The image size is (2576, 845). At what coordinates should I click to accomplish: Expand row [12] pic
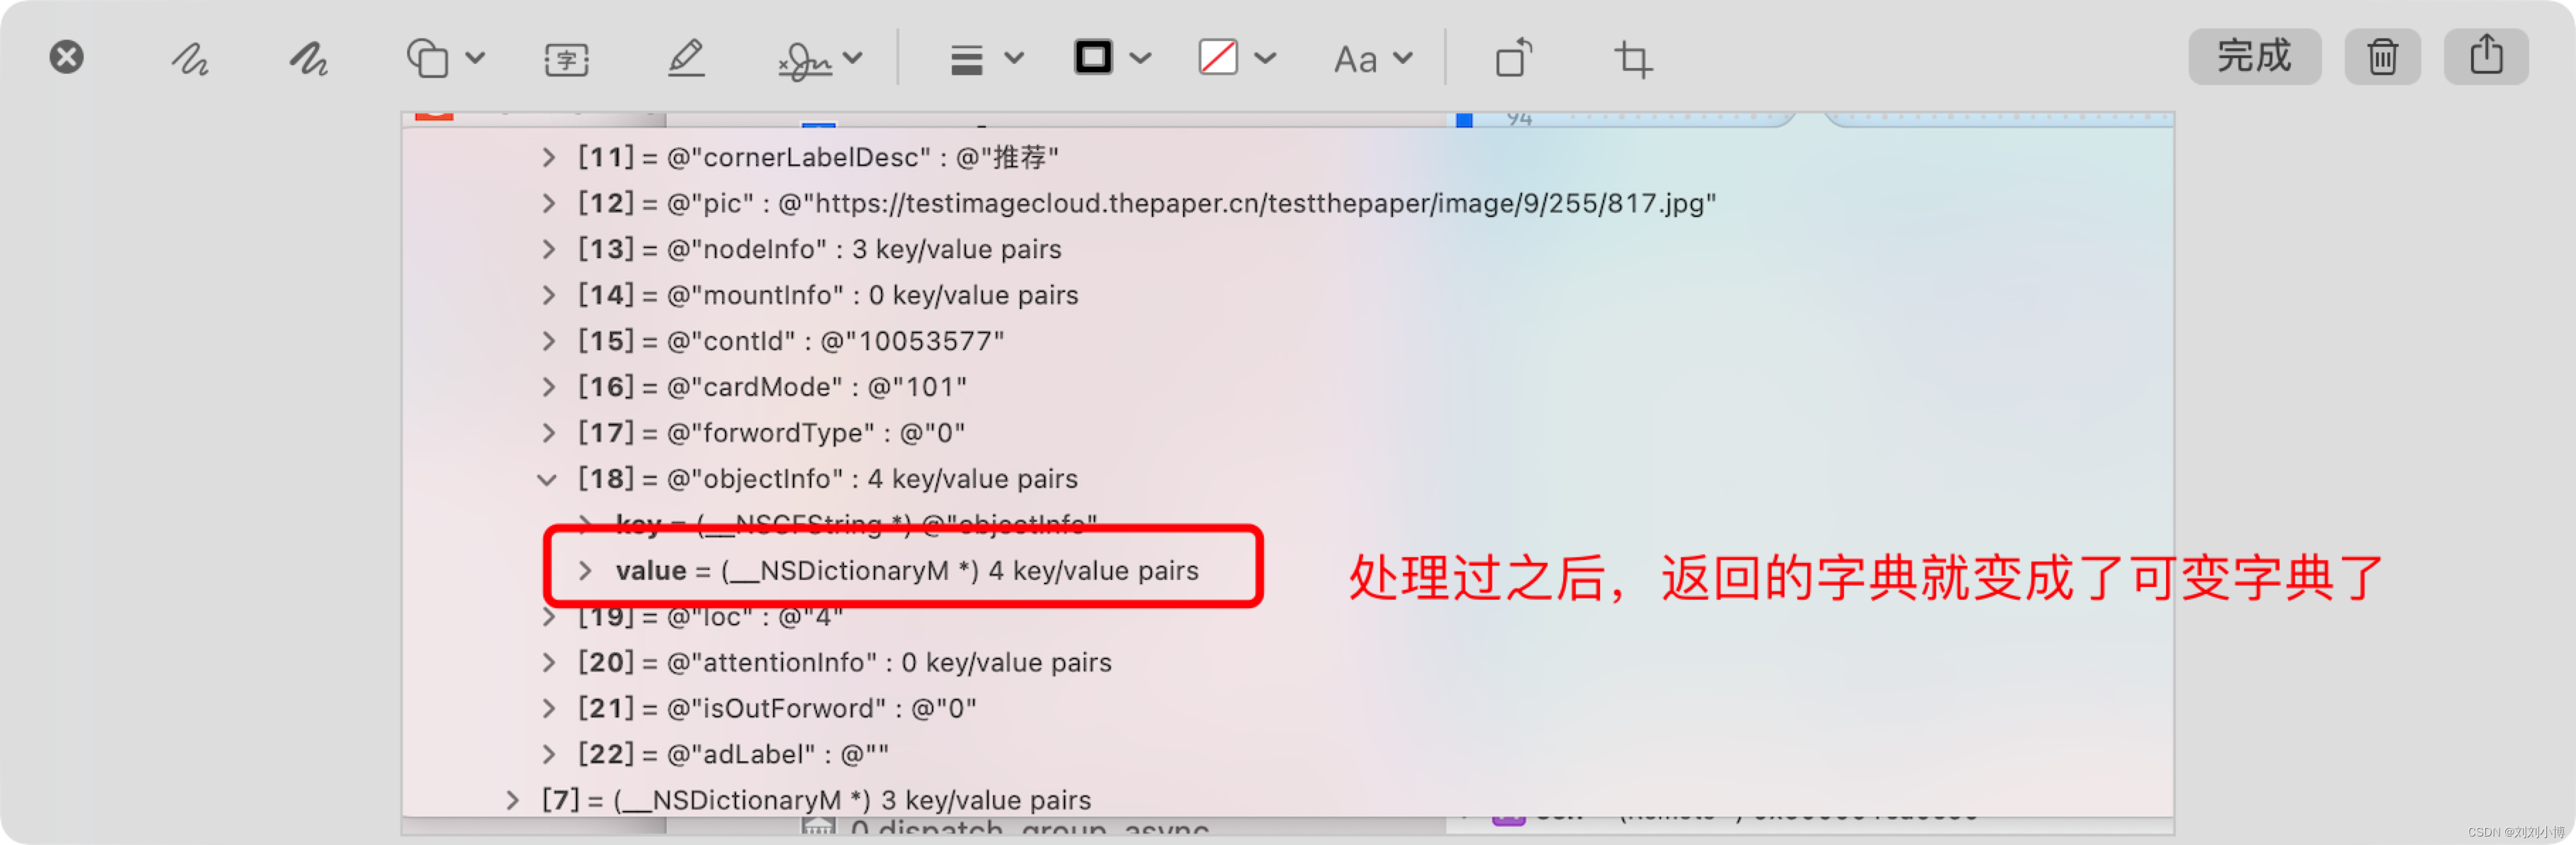pos(548,203)
